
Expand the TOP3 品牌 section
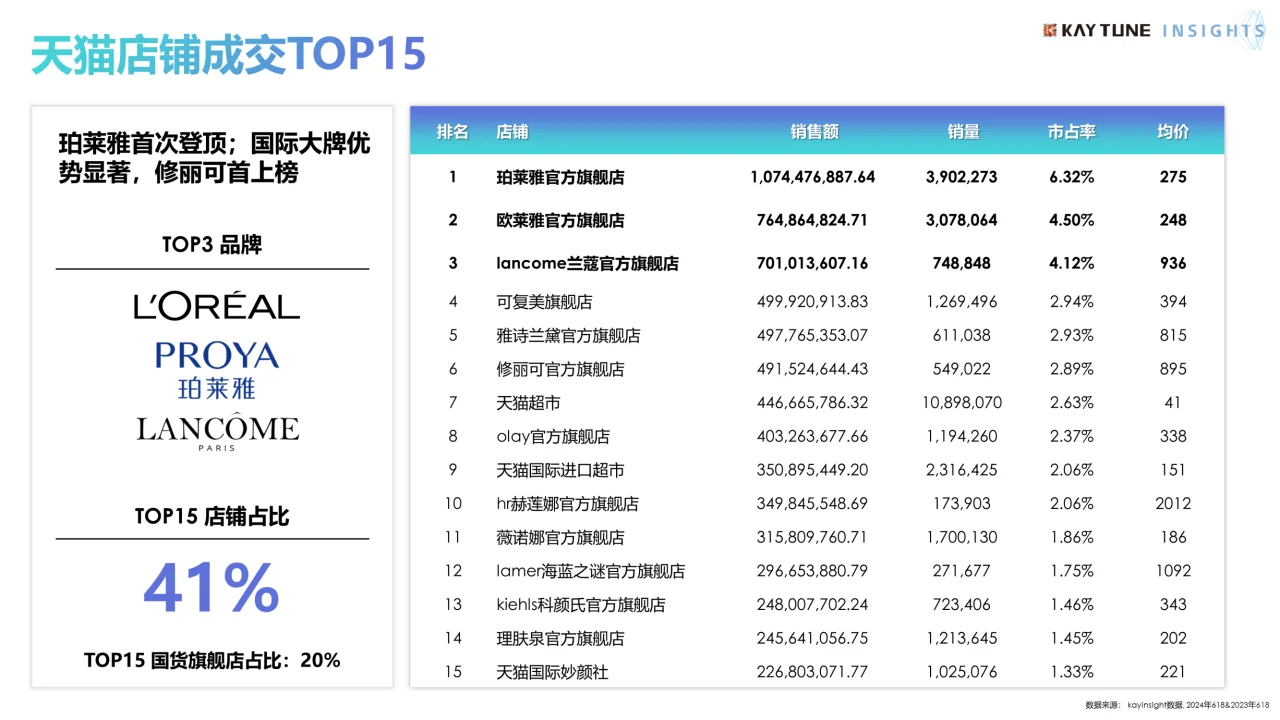211,243
